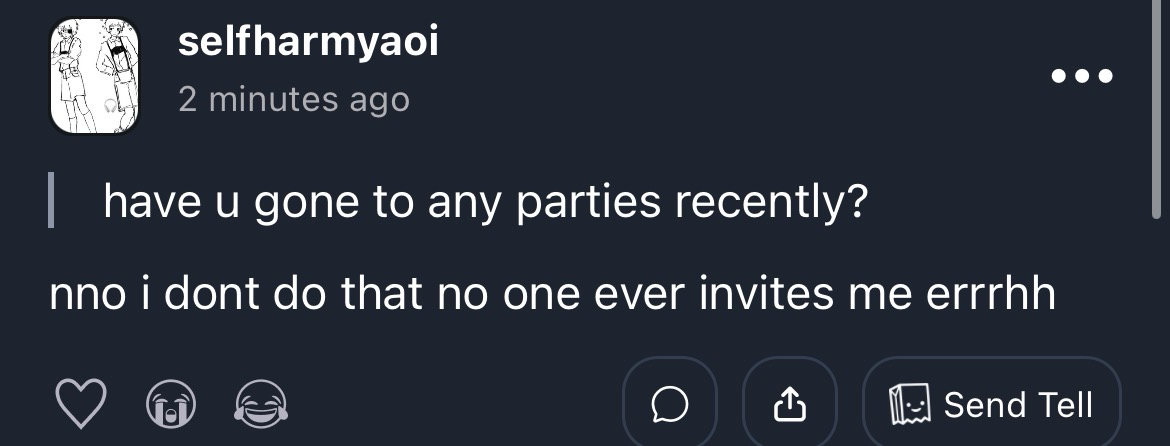Screen dimensions: 1170x446
Task: Expand the reply thread with the comment button
Action: 669,404
